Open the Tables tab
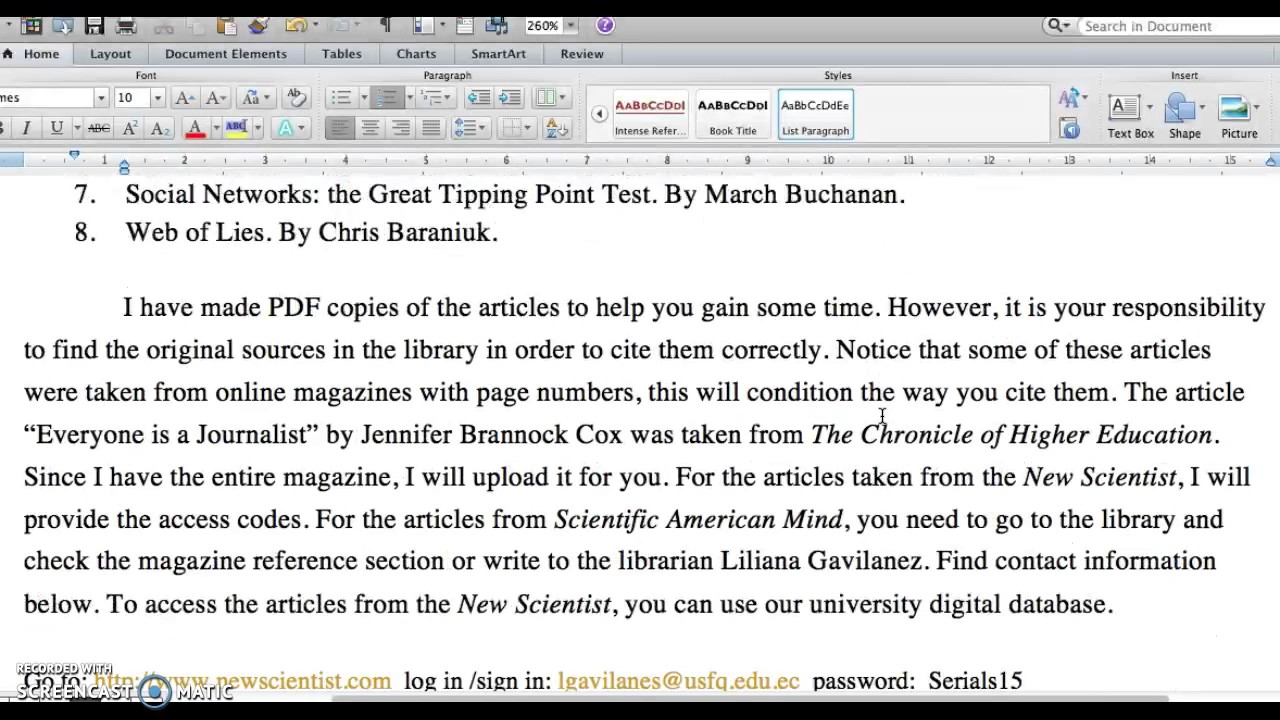Screen dimensions: 1280x720 tap(341, 54)
